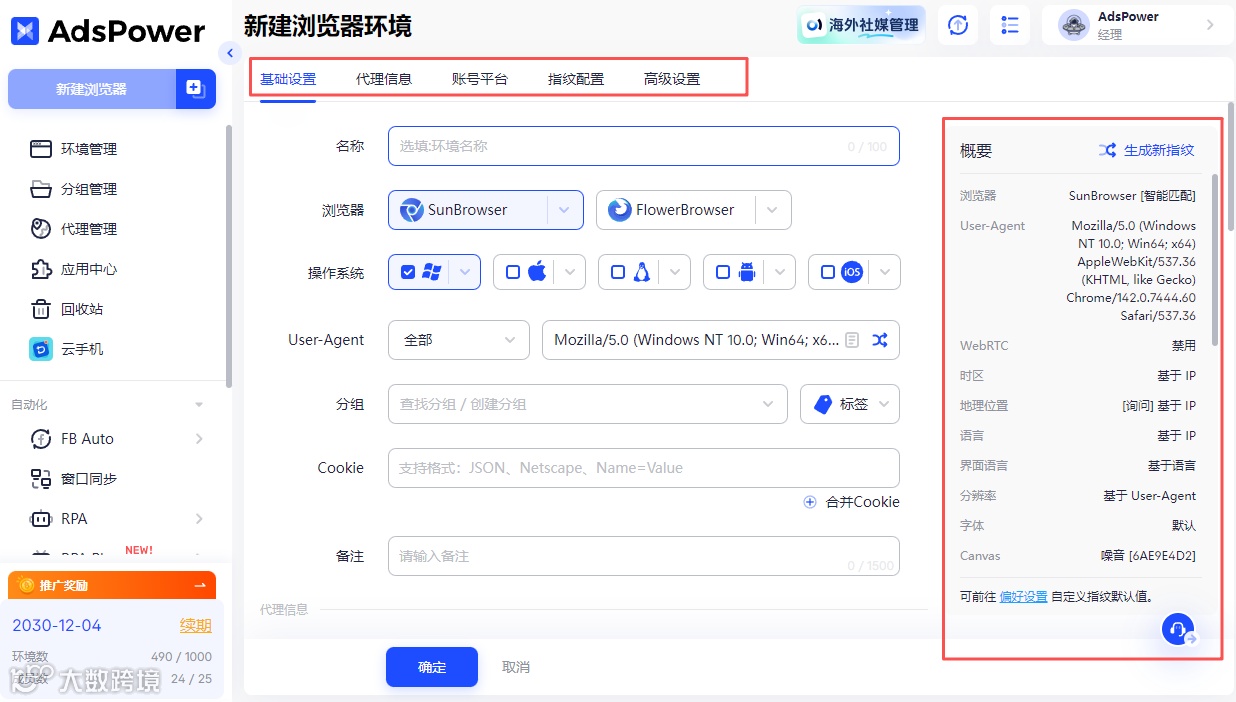Click the 取消 button
The width and height of the screenshot is (1236, 702).
[516, 667]
